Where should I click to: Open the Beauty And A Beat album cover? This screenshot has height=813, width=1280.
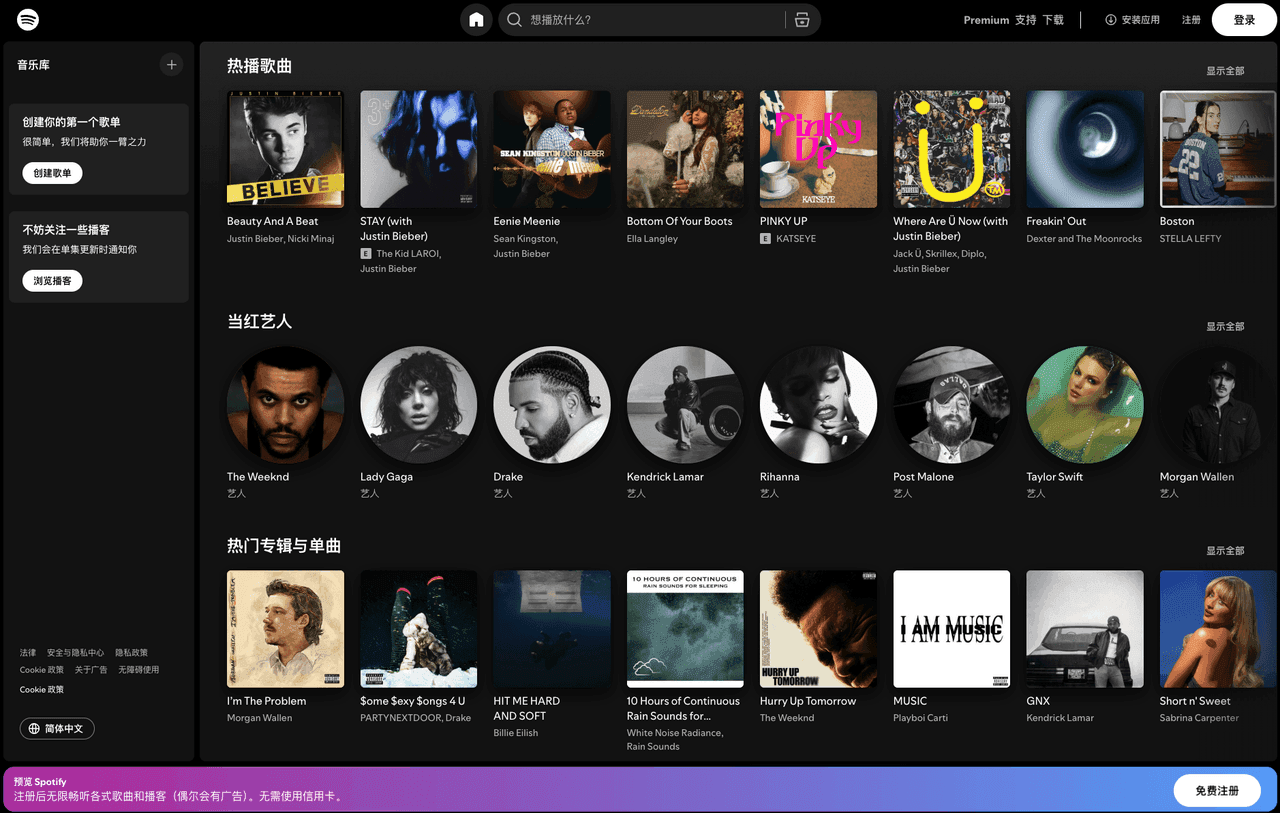click(x=285, y=148)
